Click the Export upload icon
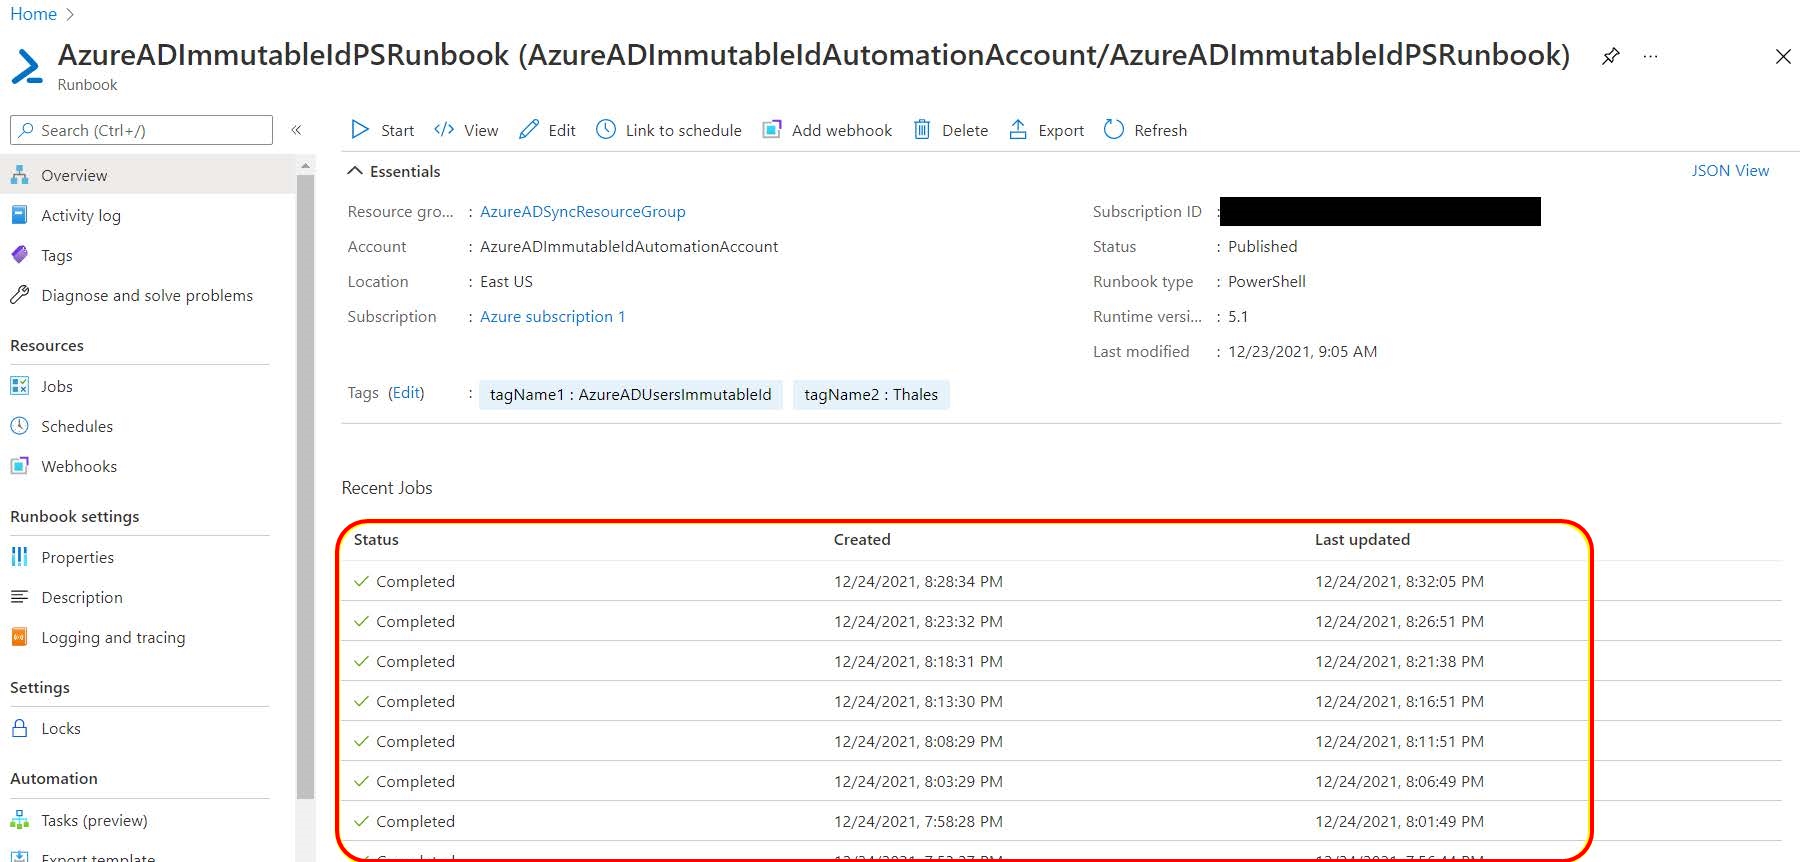The image size is (1800, 862). click(x=1018, y=130)
